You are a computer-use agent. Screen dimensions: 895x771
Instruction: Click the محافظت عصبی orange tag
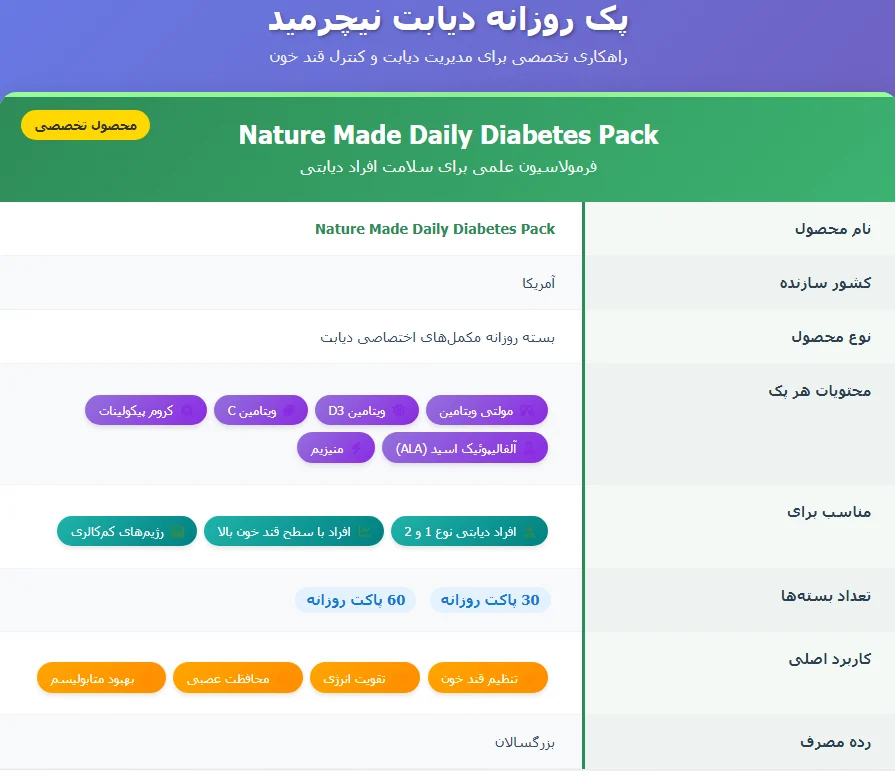click(237, 678)
